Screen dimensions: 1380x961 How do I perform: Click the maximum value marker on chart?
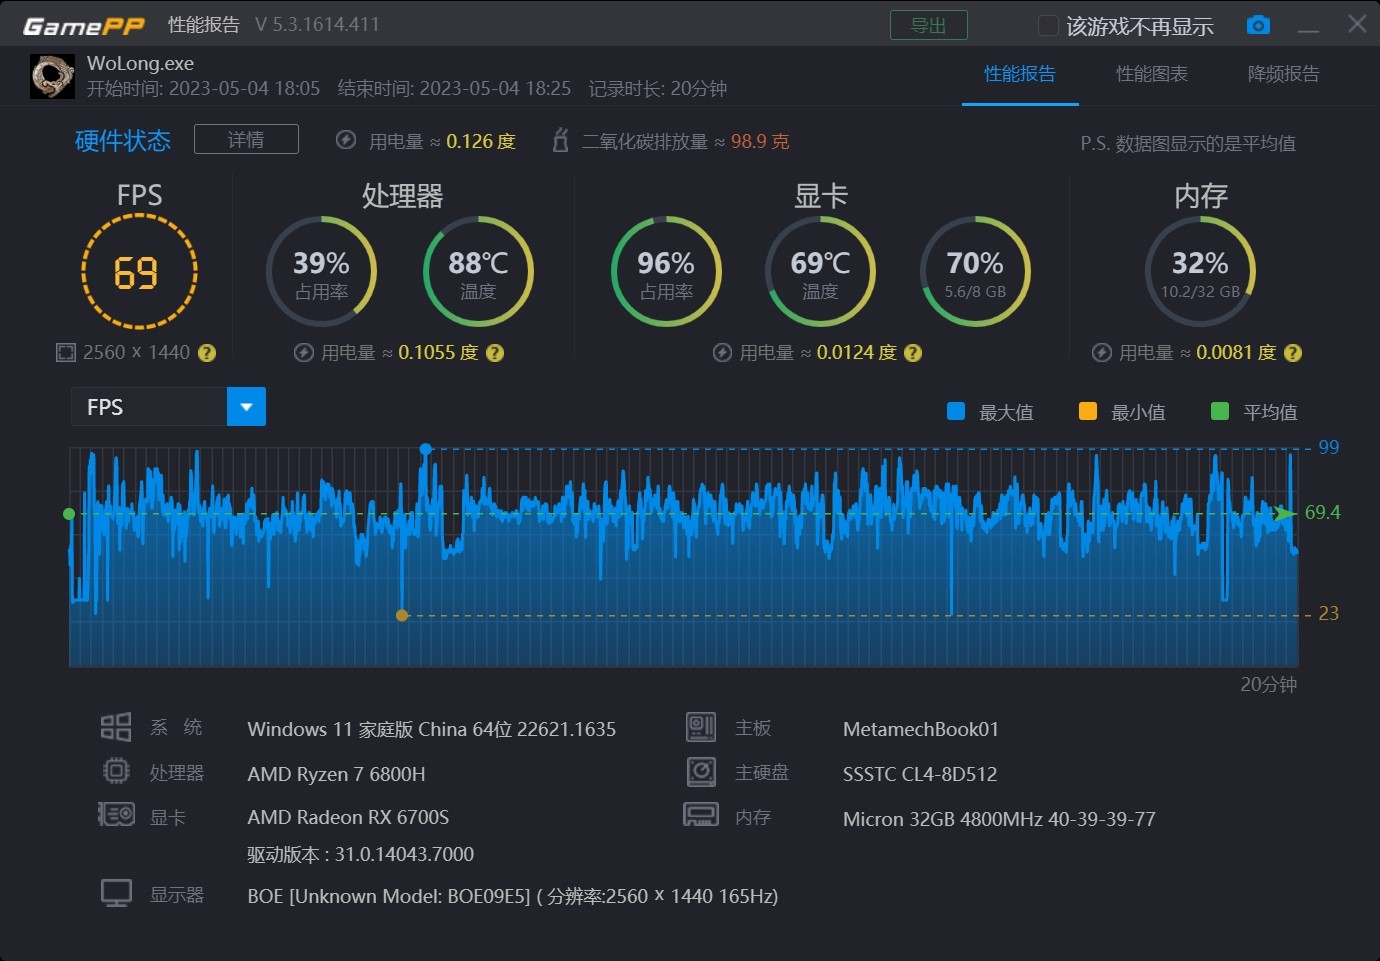(426, 449)
